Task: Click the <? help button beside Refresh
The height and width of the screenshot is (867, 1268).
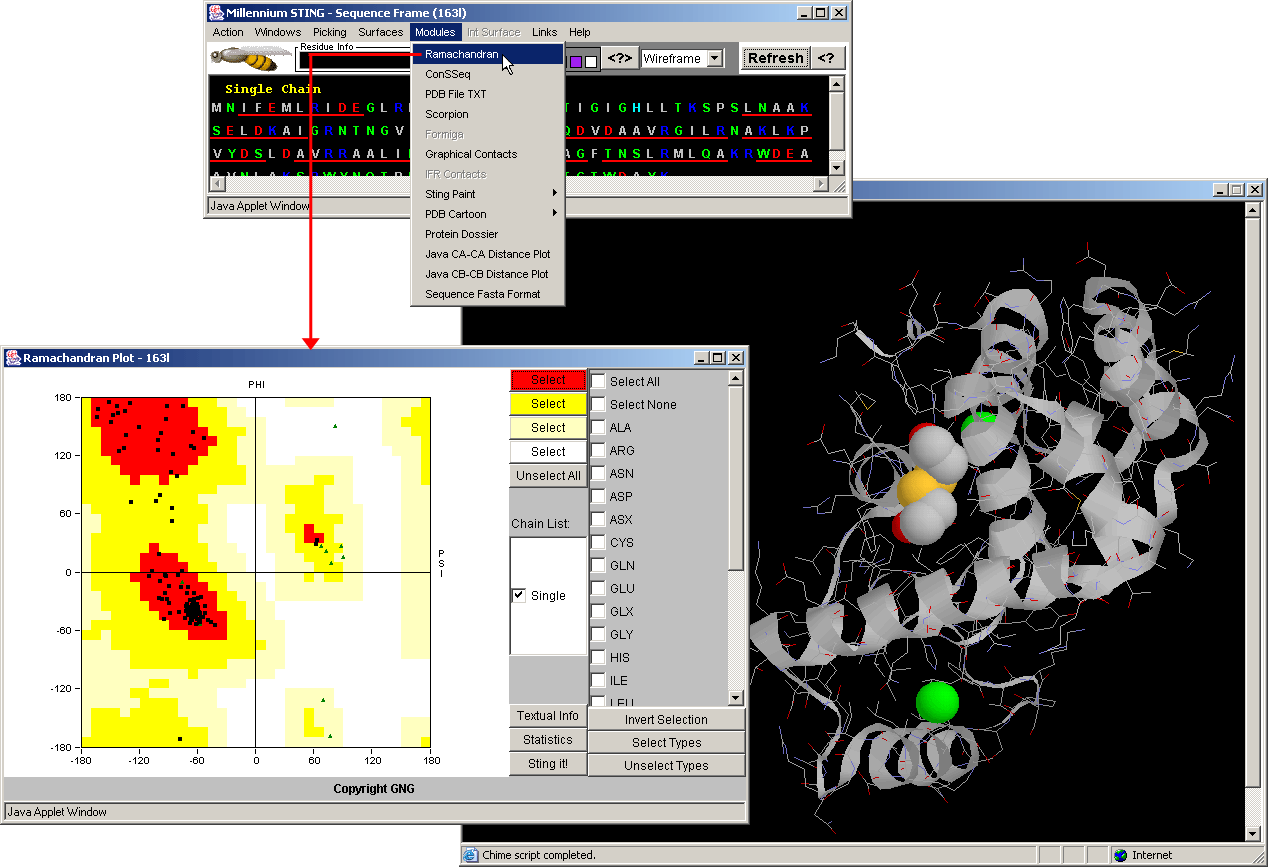Action: pyautogui.click(x=826, y=58)
